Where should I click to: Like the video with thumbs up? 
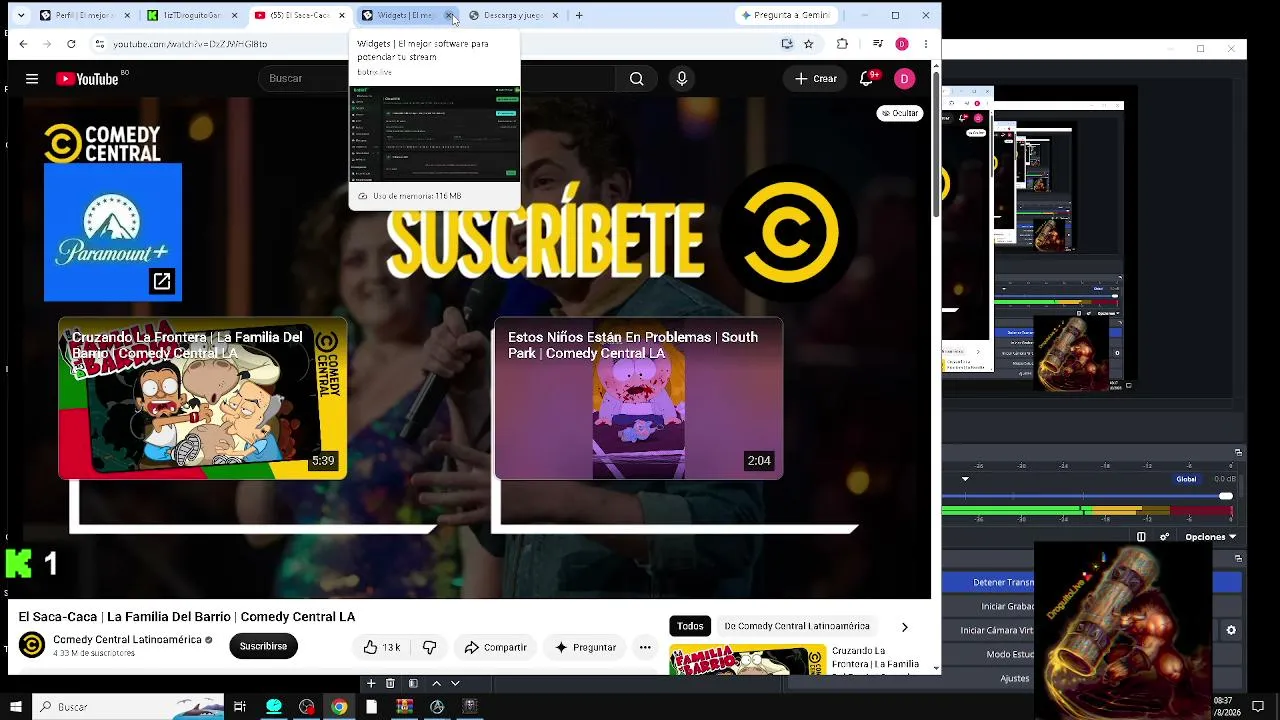(382, 647)
